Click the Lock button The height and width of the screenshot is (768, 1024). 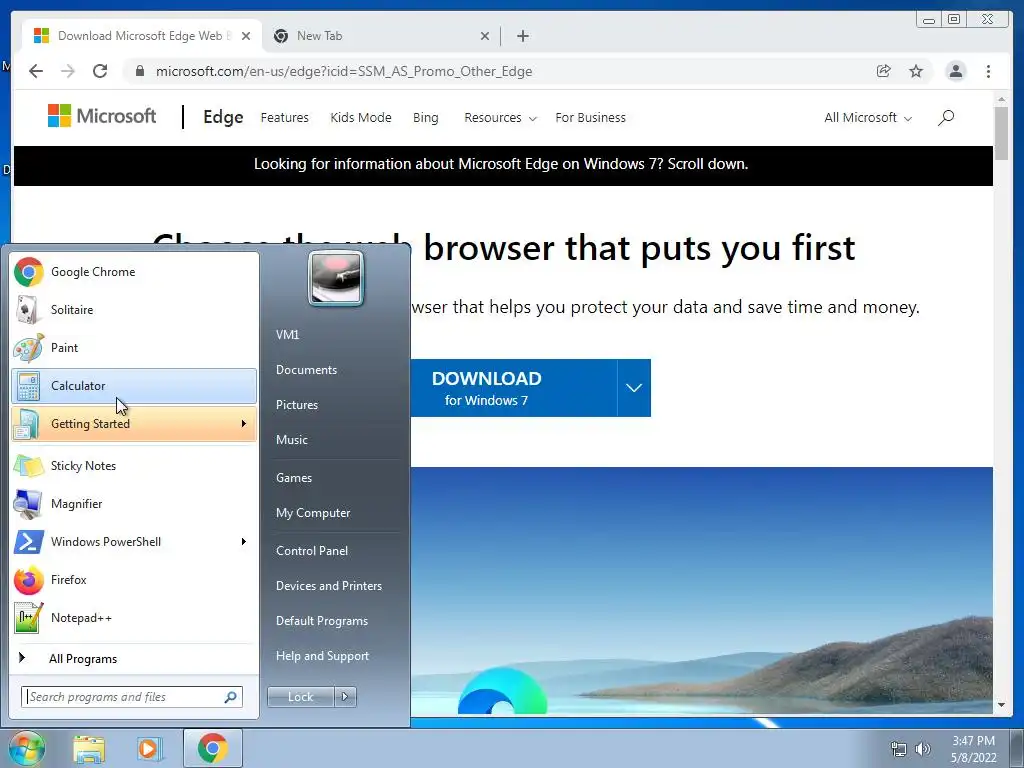click(x=300, y=697)
